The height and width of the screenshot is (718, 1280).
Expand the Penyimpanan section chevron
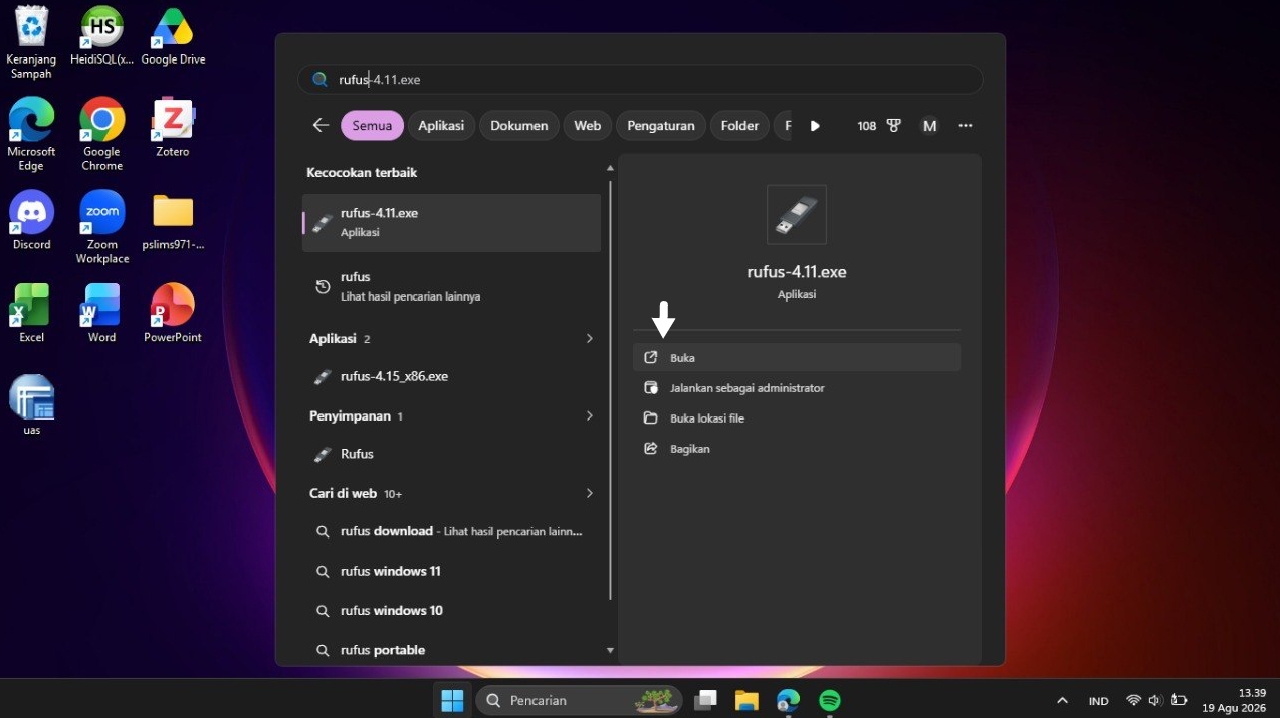[x=590, y=416]
